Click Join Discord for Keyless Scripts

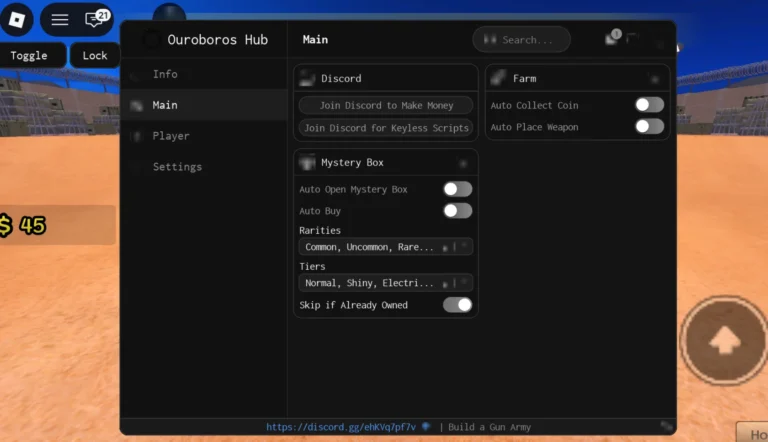click(386, 128)
